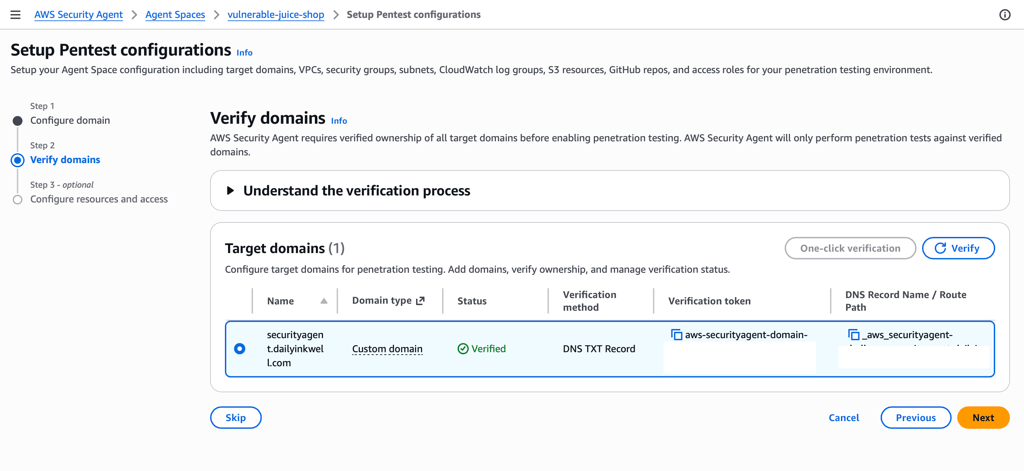The width and height of the screenshot is (1024, 471).
Task: Expand Understand the verification process section
Action: click(230, 191)
